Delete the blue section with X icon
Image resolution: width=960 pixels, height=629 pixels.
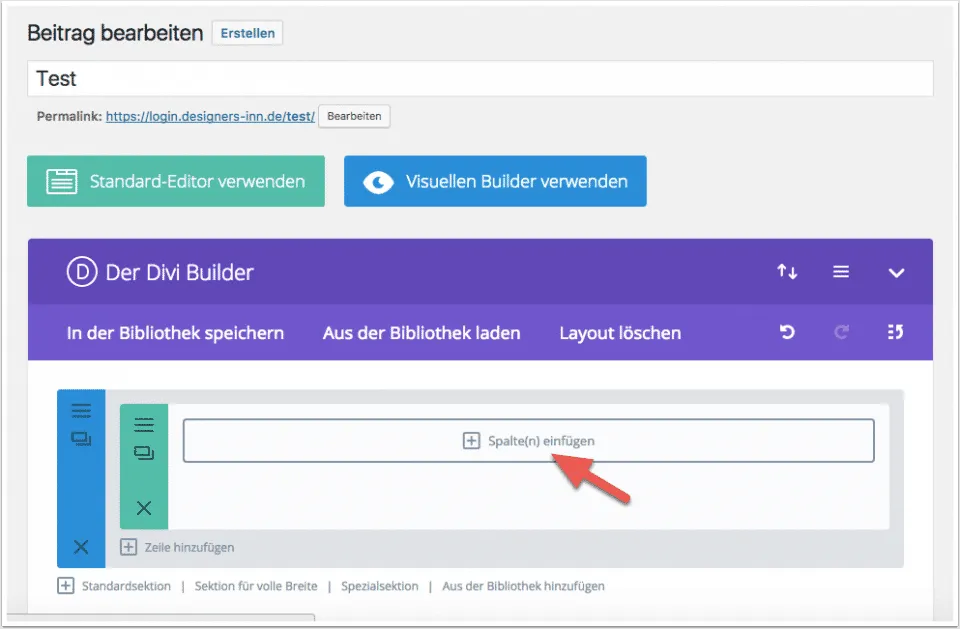coord(81,547)
